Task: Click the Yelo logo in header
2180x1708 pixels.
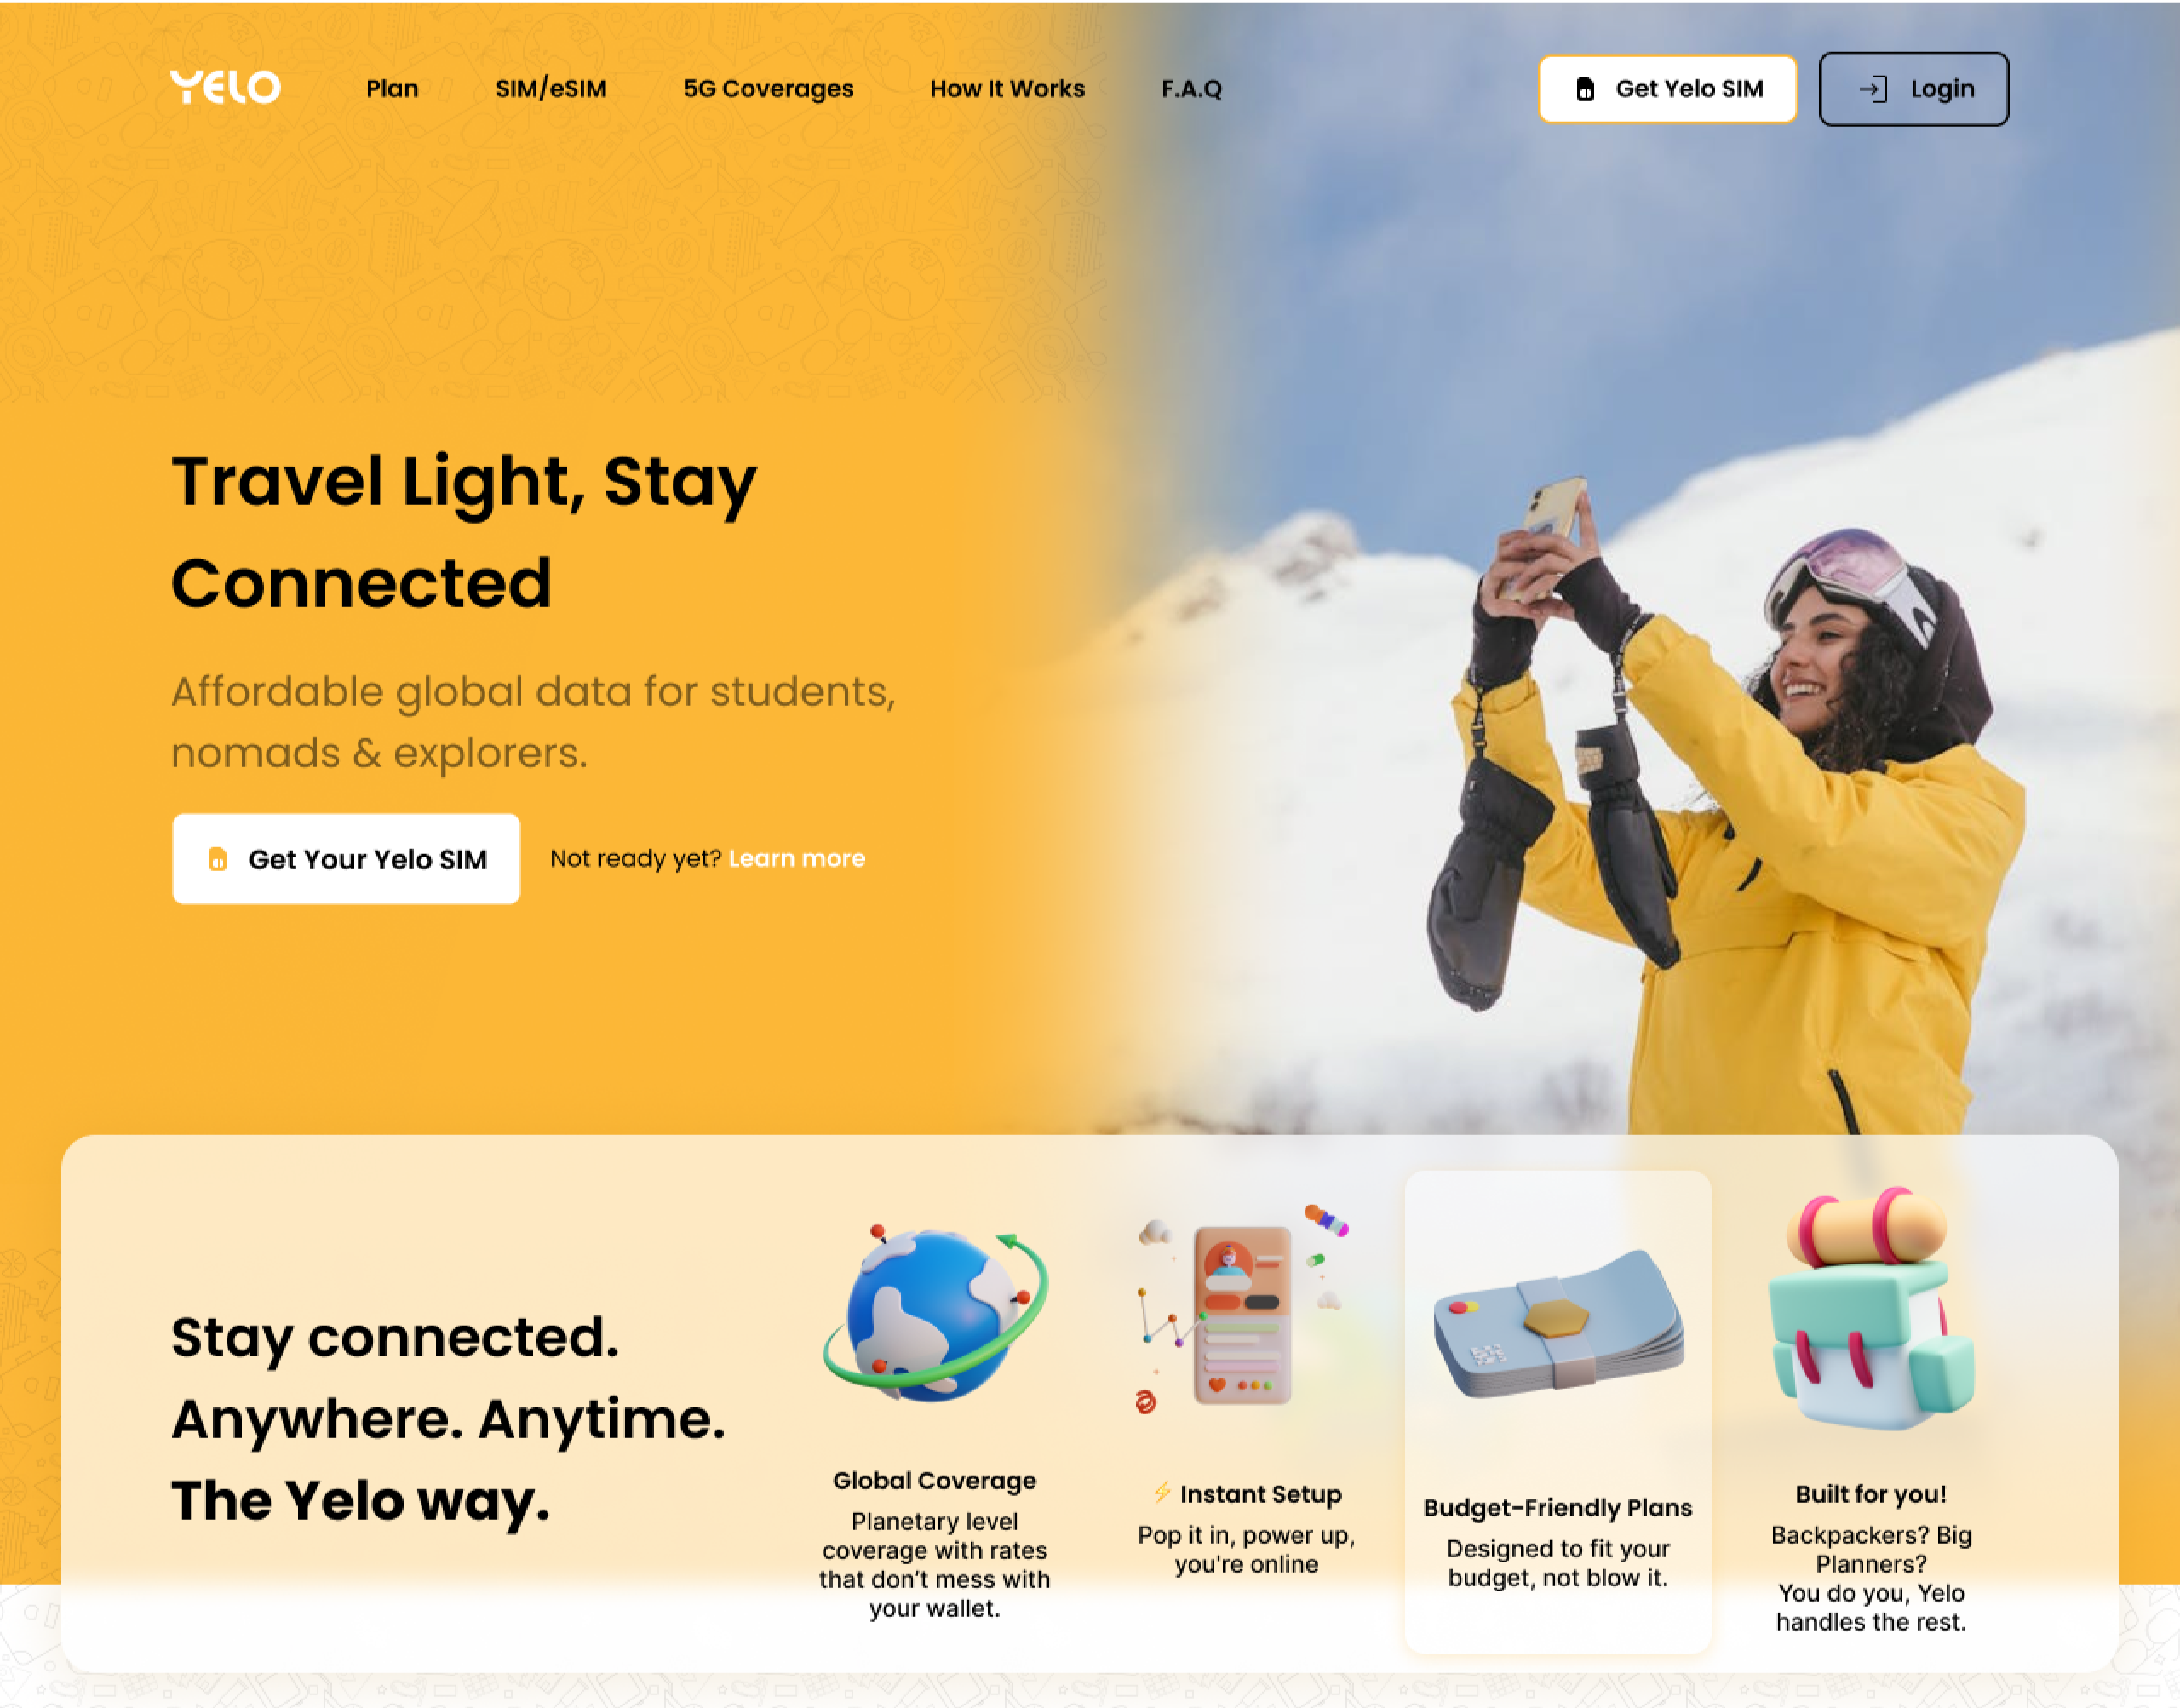Action: [225, 87]
